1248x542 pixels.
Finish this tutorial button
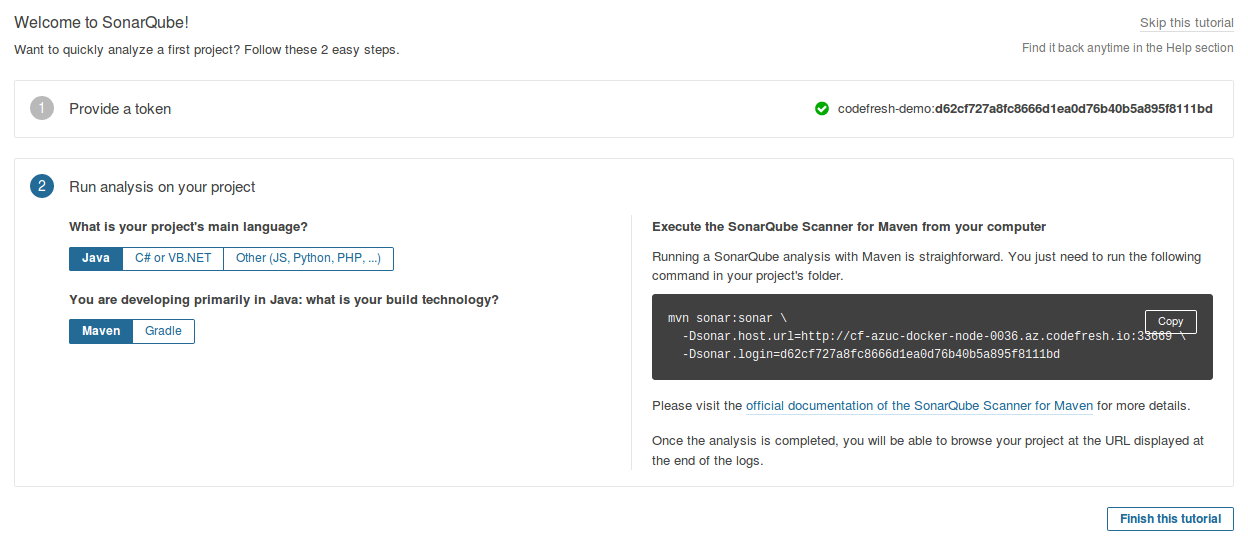pyautogui.click(x=1170, y=519)
